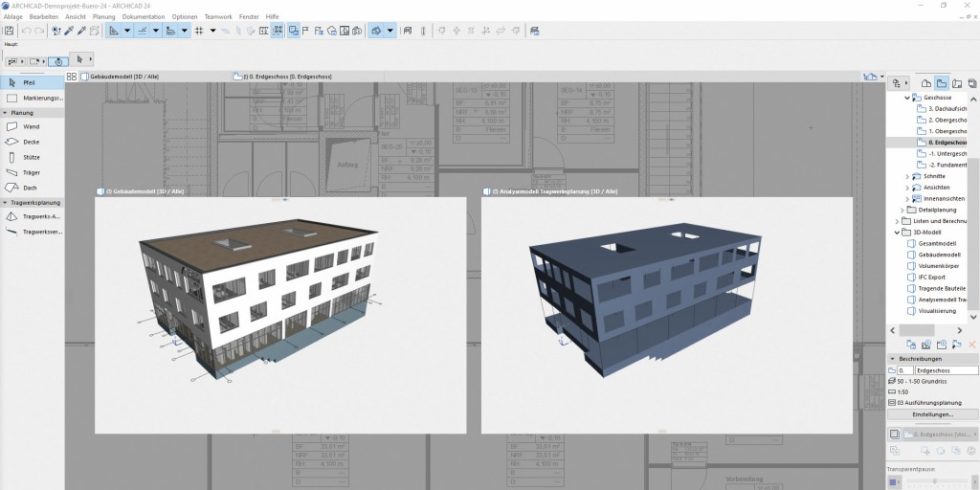Viewport: 980px width, 490px height.
Task: Click the Einstellungen... button
Action: click(x=932, y=414)
